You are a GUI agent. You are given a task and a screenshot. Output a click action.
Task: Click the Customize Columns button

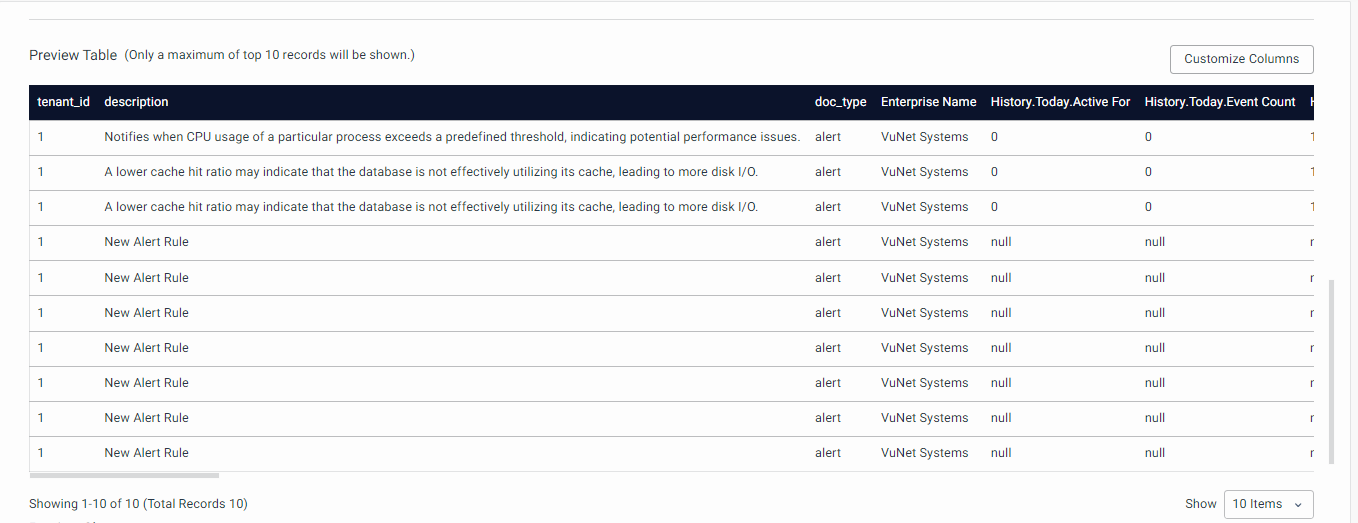(x=1241, y=59)
